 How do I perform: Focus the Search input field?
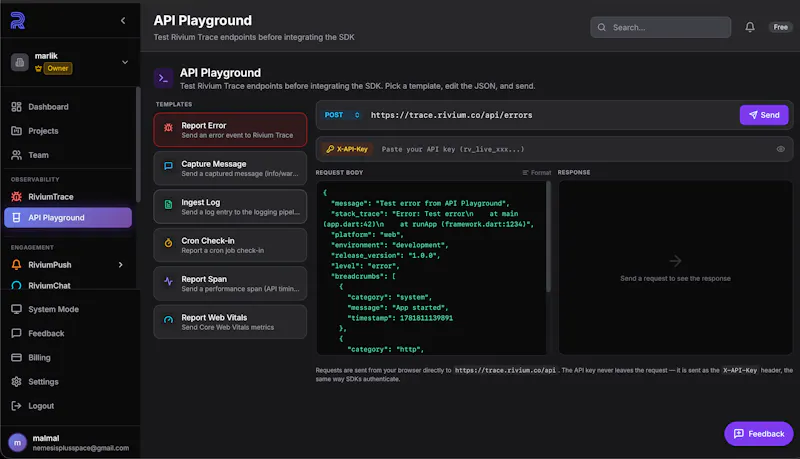point(660,27)
